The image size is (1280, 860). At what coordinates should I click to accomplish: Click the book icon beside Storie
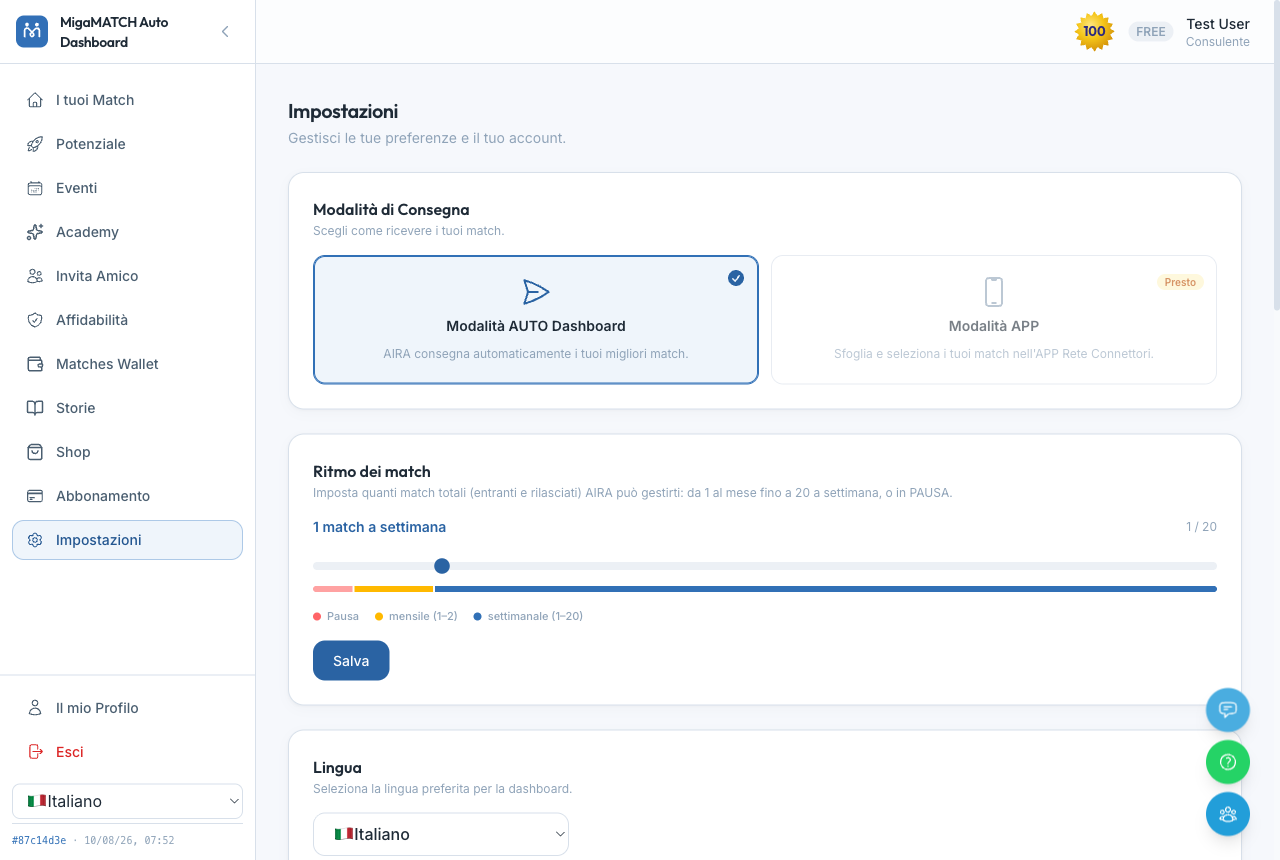[35, 408]
